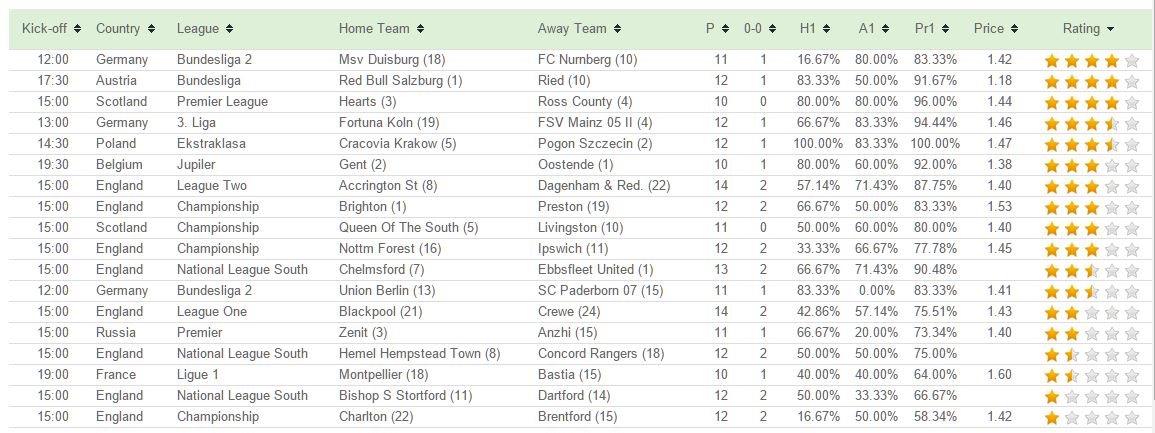Click sort icon beside League header
Viewport: 1155px width, 433px height.
click(x=229, y=29)
